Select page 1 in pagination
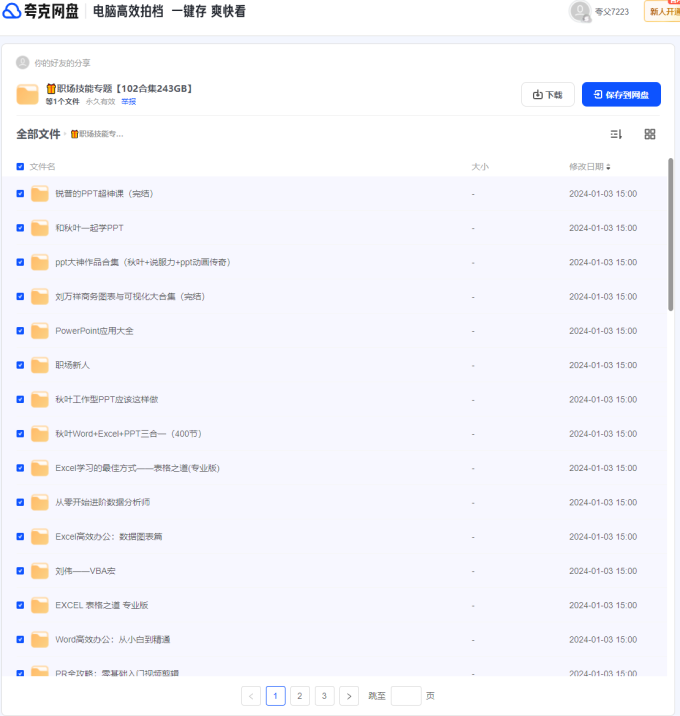 click(275, 696)
